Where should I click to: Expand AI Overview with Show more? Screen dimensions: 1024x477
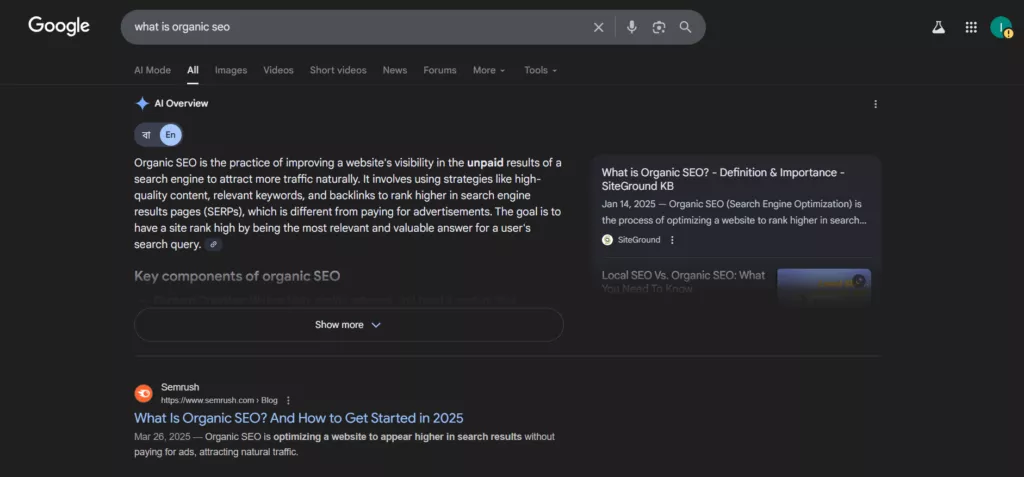click(x=349, y=325)
